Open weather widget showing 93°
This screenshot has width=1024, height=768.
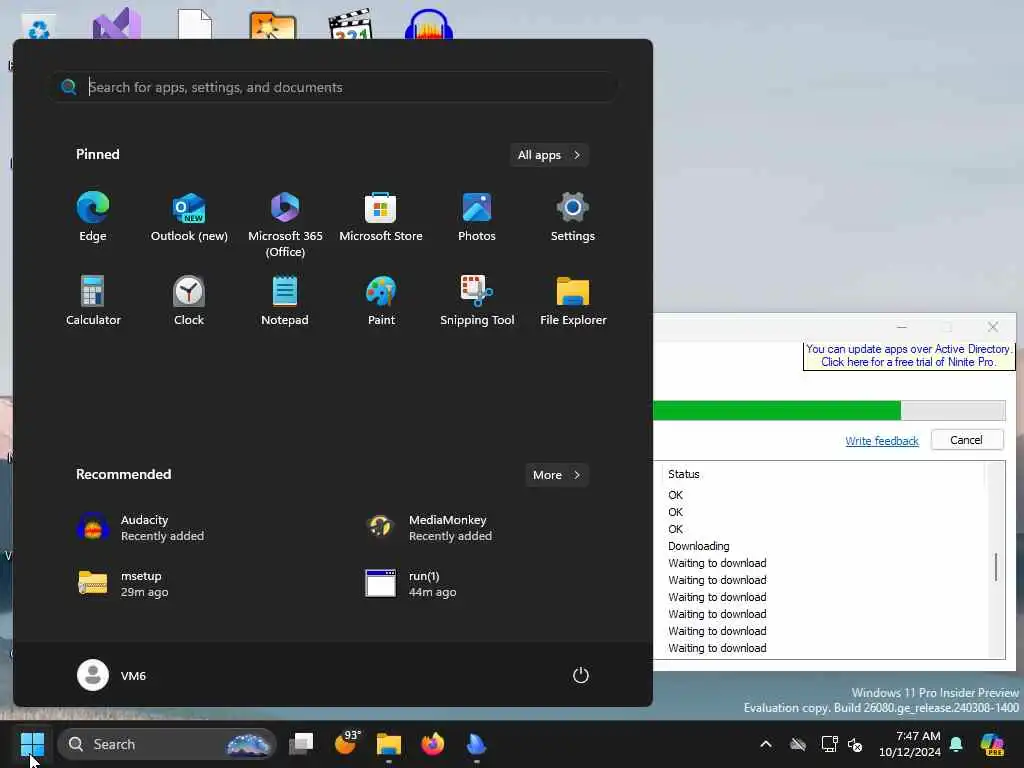[x=347, y=744]
